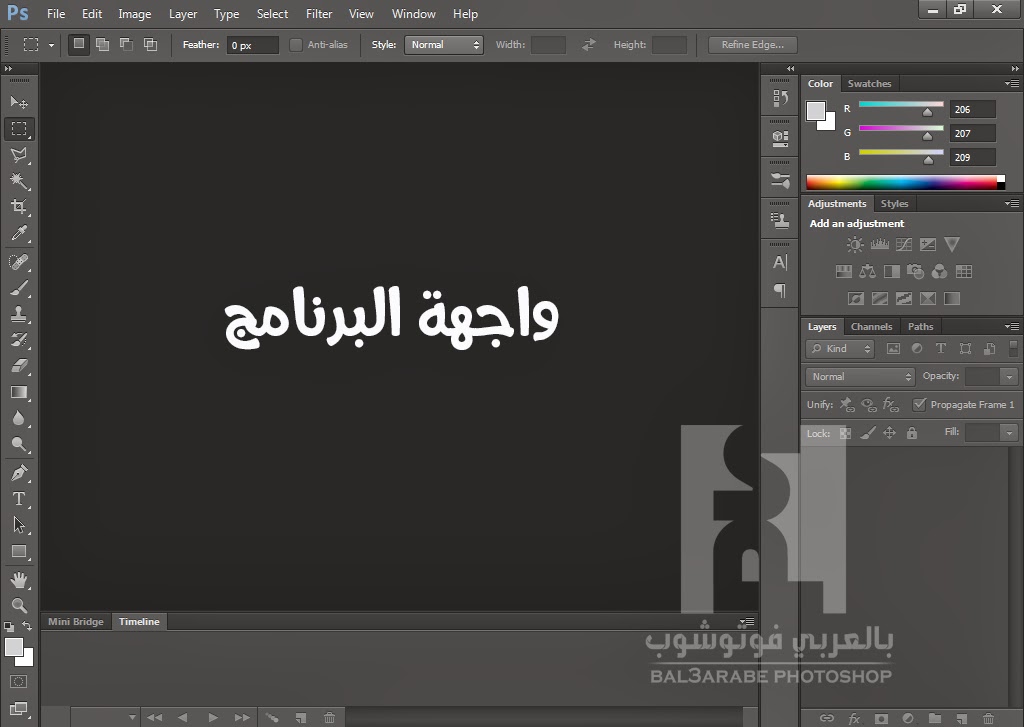This screenshot has height=727, width=1024.
Task: Open the layer blend mode dropdown
Action: (860, 377)
